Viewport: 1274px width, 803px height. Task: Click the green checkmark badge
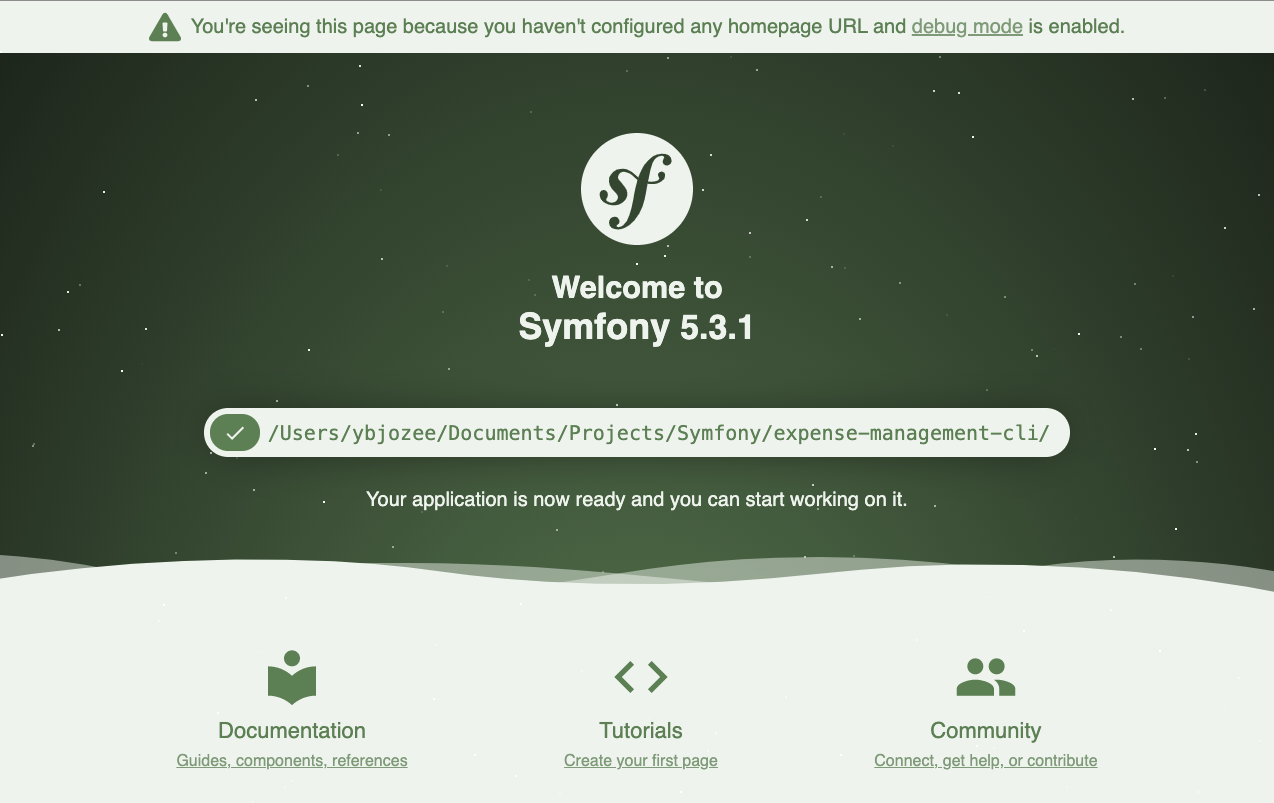pyautogui.click(x=235, y=433)
